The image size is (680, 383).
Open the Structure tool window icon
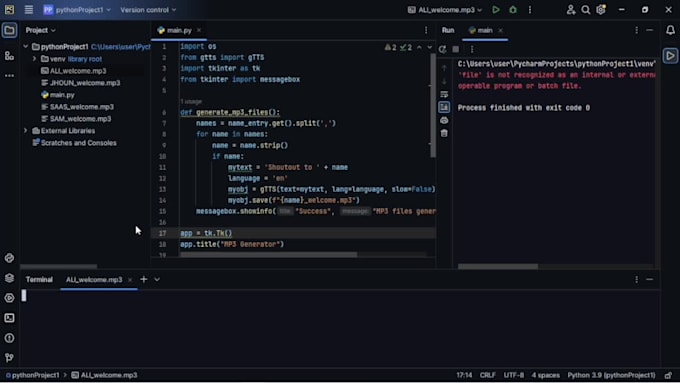pyautogui.click(x=9, y=56)
